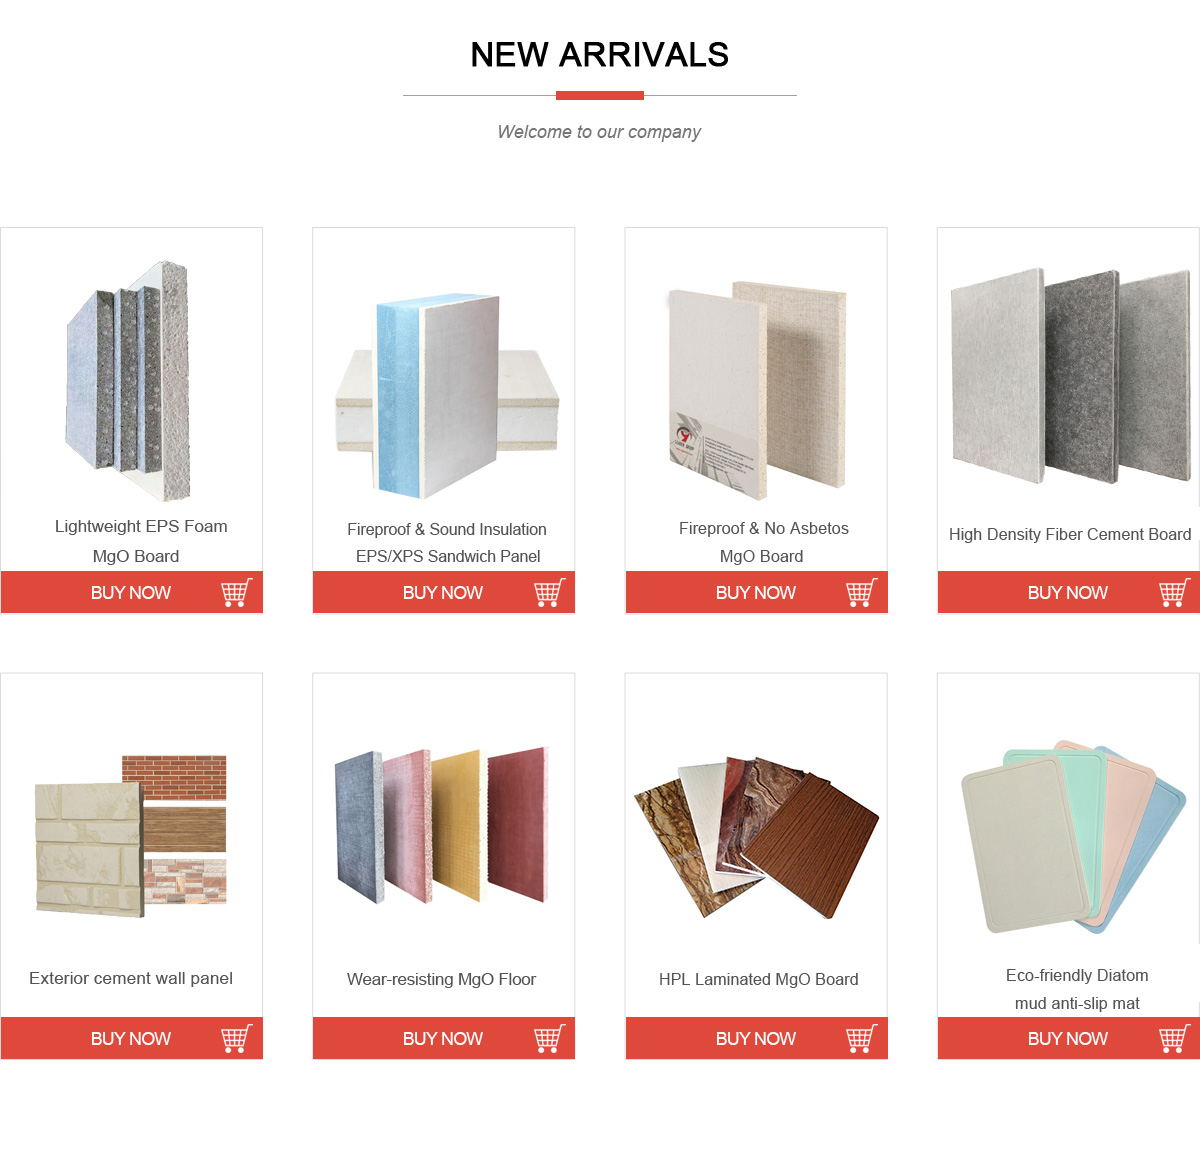Click cart icon under Eco-friendly Diatom mud mat

coord(1174,1038)
